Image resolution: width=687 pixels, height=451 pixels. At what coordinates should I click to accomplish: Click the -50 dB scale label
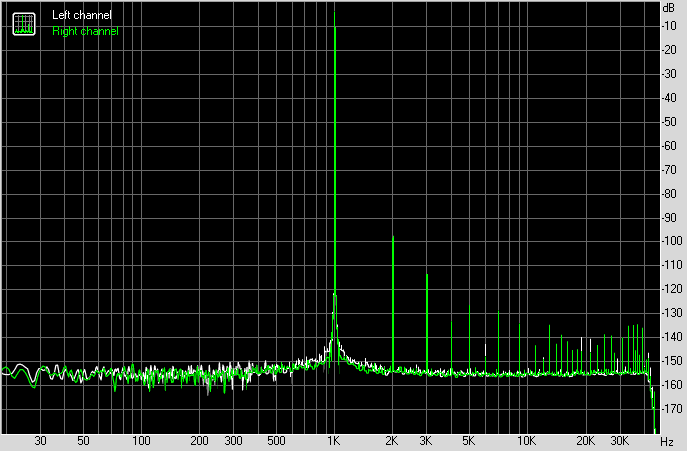[x=669, y=121]
